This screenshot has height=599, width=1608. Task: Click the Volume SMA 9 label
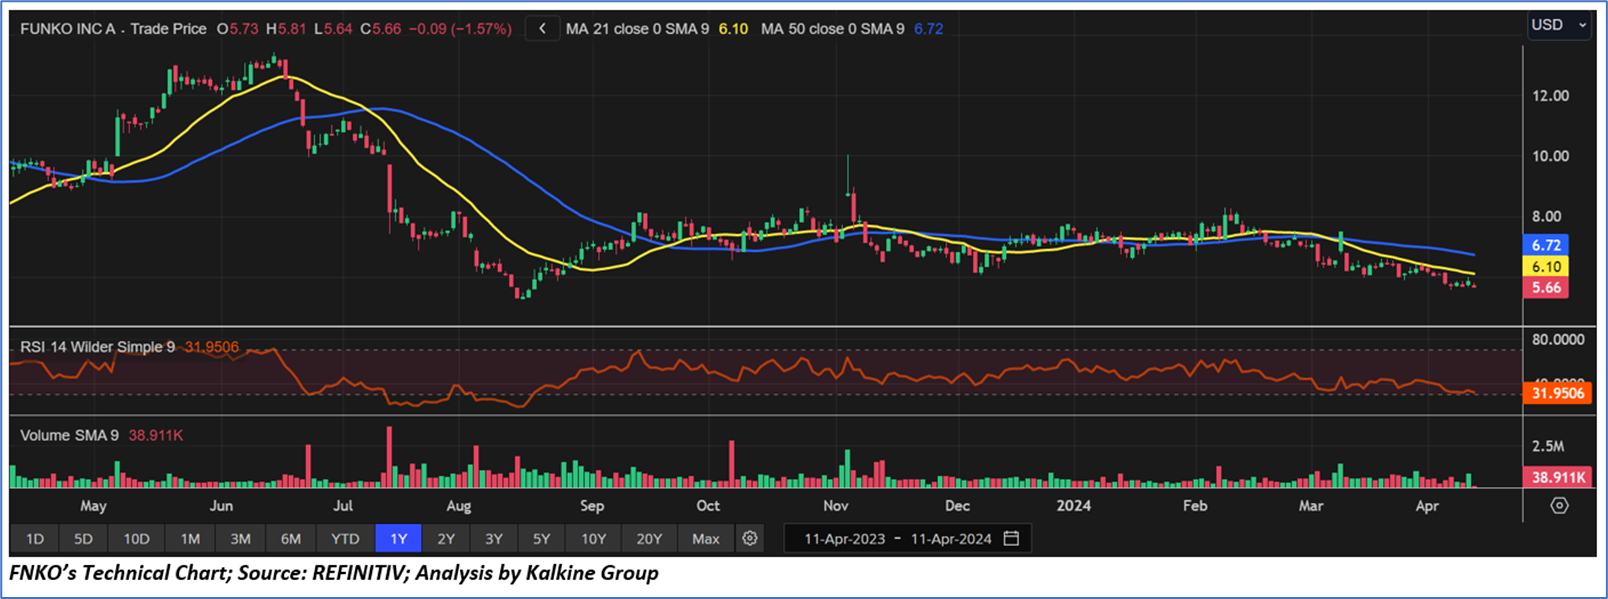coord(69,436)
